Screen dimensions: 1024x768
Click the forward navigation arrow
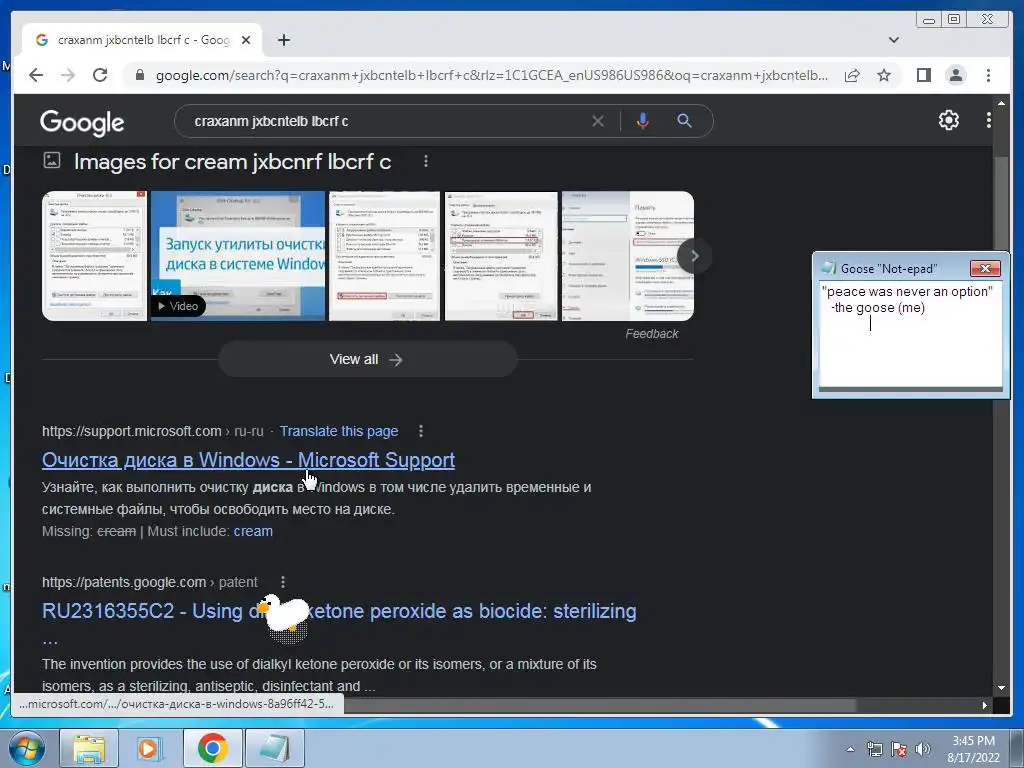point(68,75)
